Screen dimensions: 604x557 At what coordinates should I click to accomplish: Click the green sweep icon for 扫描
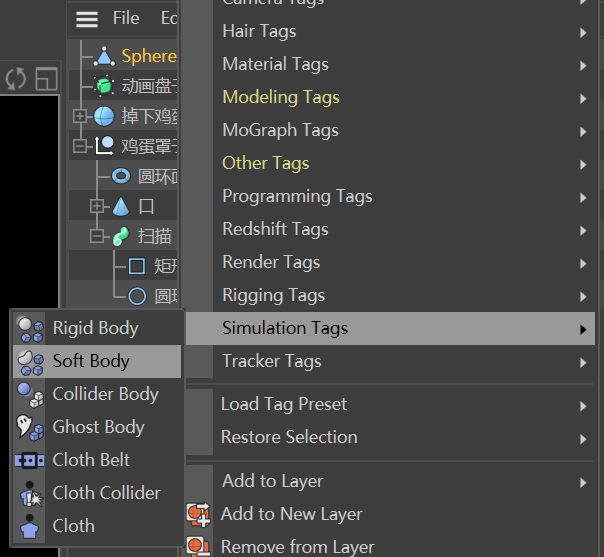[x=121, y=236]
